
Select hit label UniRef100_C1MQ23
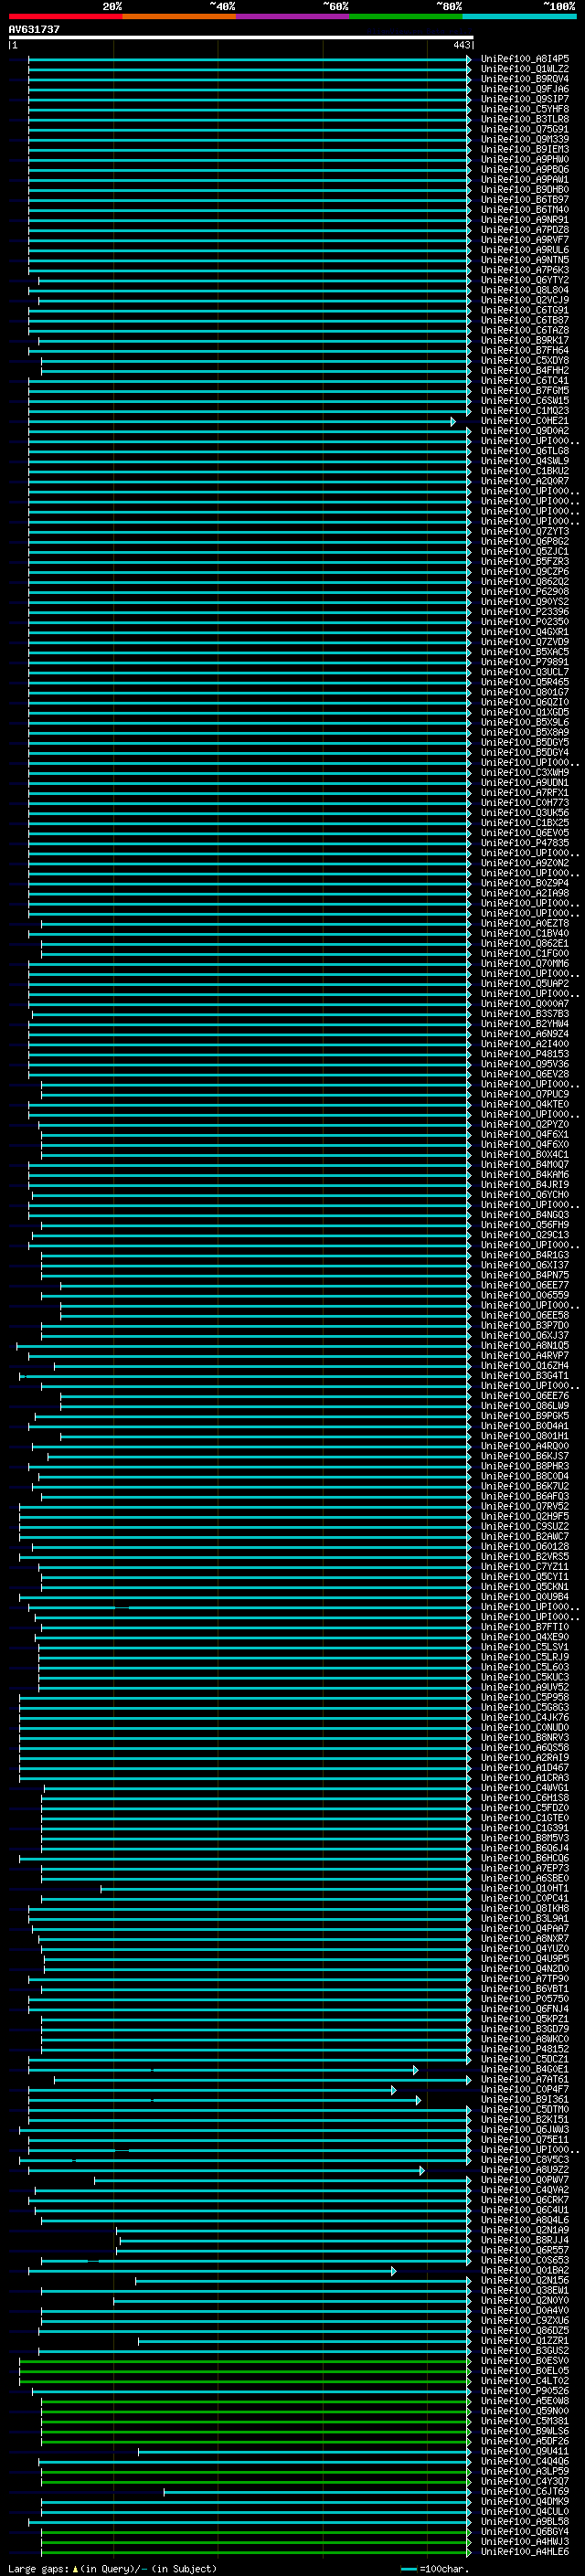click(x=525, y=411)
